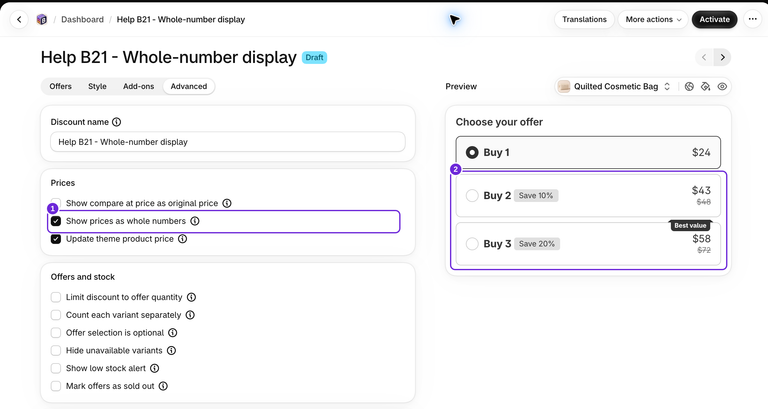This screenshot has width=768, height=409.
Task: Click the Save 10% badge
Action: click(536, 195)
